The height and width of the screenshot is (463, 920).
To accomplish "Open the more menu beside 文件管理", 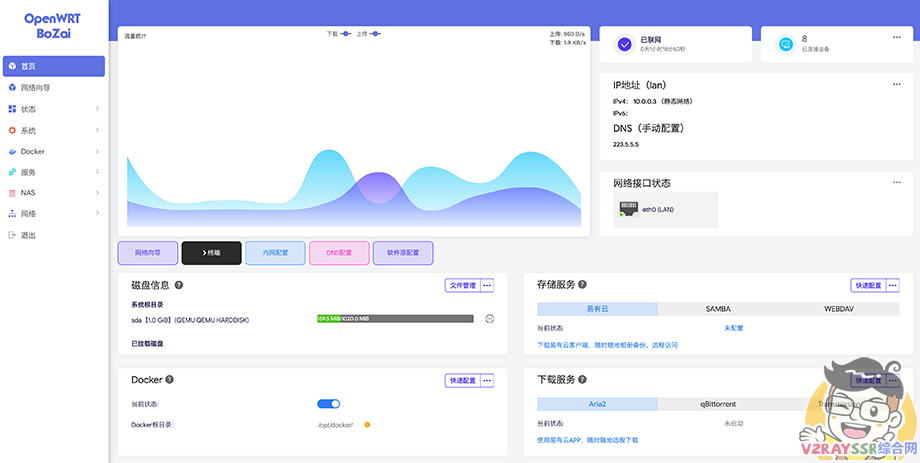I will (x=488, y=286).
